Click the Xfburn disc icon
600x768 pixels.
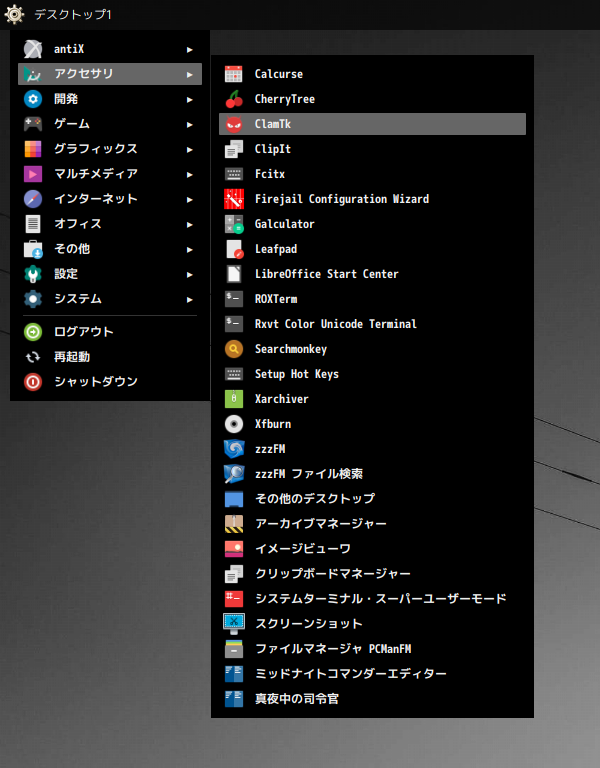pyautogui.click(x=234, y=424)
